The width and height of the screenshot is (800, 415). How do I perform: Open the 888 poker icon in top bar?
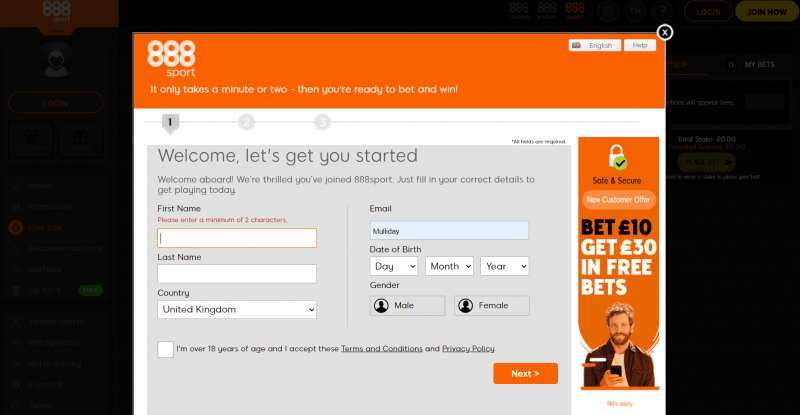pos(546,11)
